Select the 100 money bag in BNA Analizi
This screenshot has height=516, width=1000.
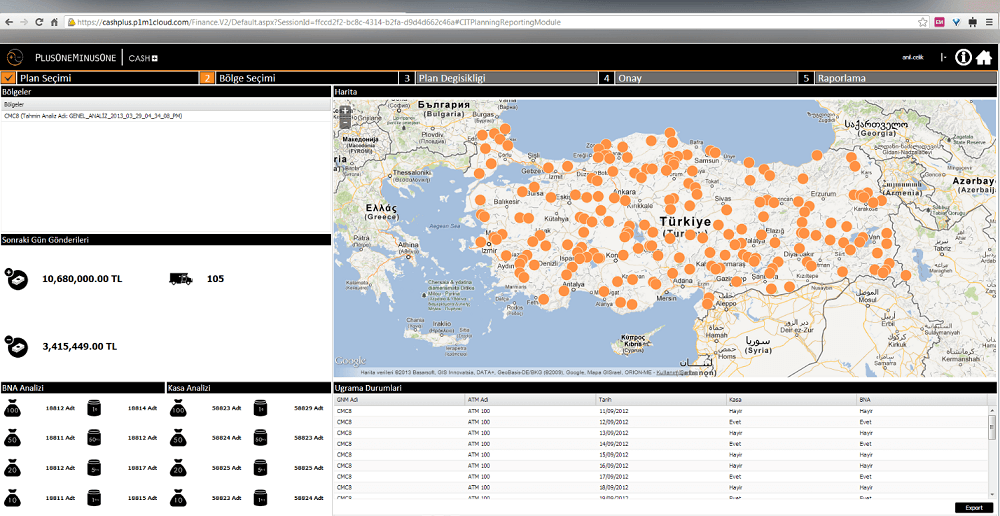[12, 408]
